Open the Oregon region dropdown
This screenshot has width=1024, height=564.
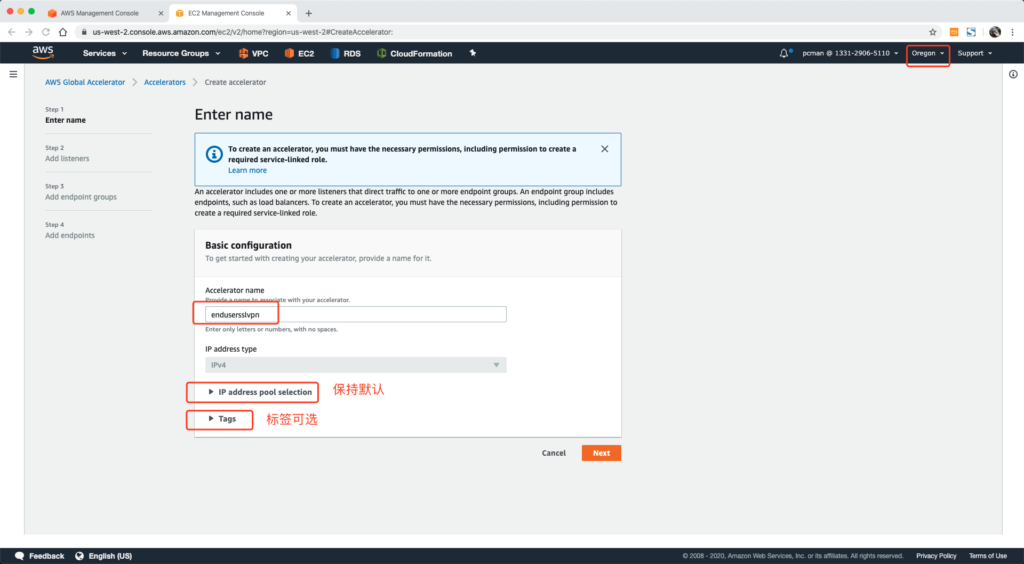point(927,53)
